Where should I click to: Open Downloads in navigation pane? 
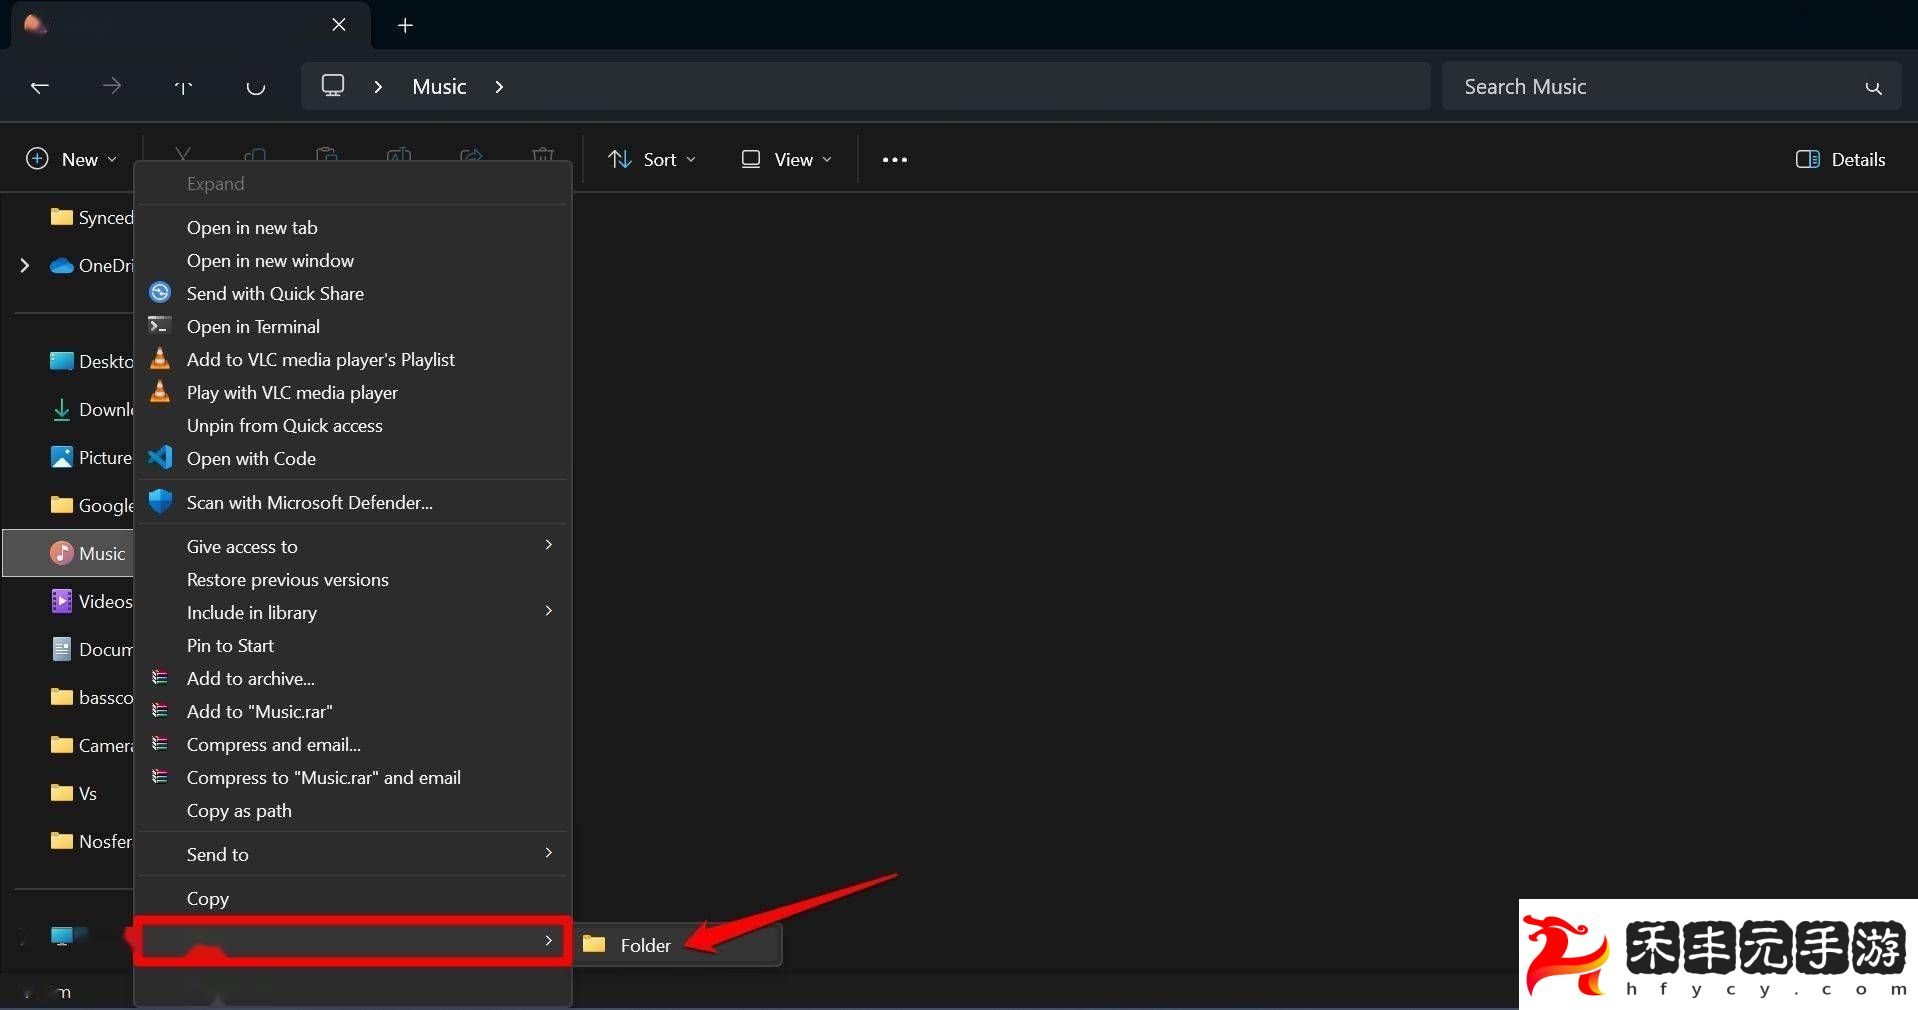[x=91, y=409]
